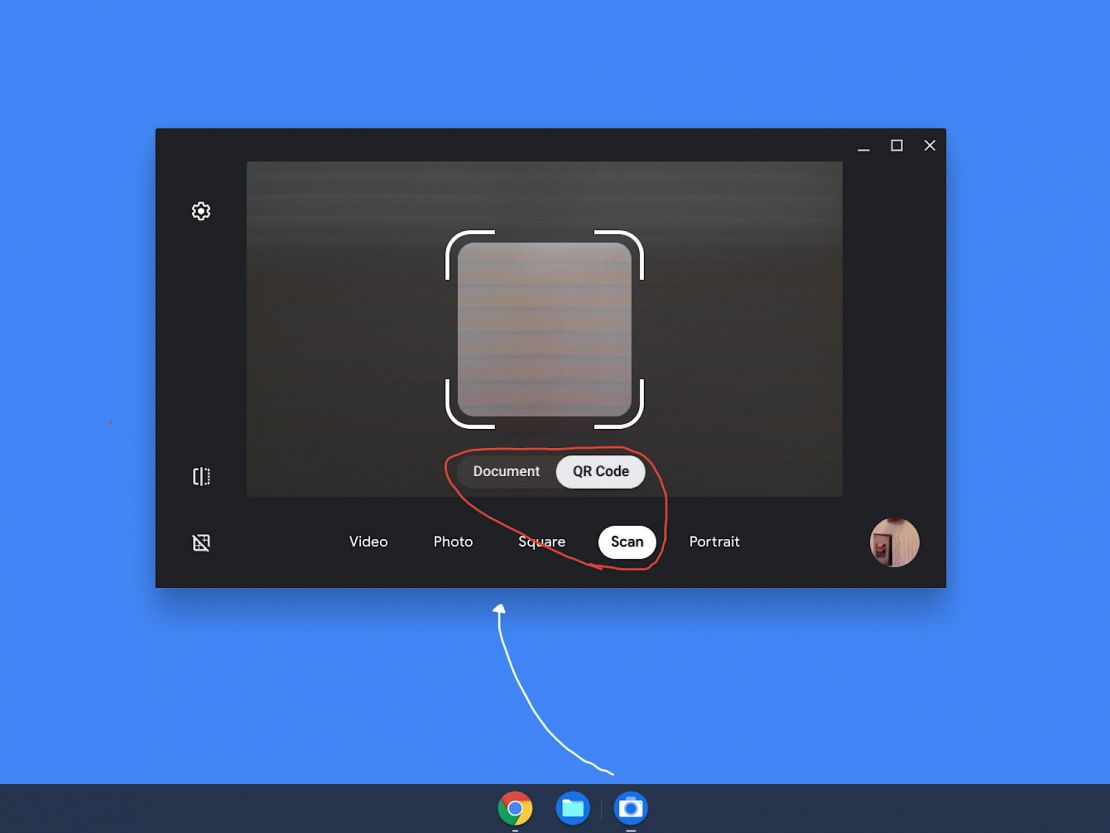Image resolution: width=1110 pixels, height=833 pixels.
Task: Minimize the Camera window
Action: click(x=863, y=145)
